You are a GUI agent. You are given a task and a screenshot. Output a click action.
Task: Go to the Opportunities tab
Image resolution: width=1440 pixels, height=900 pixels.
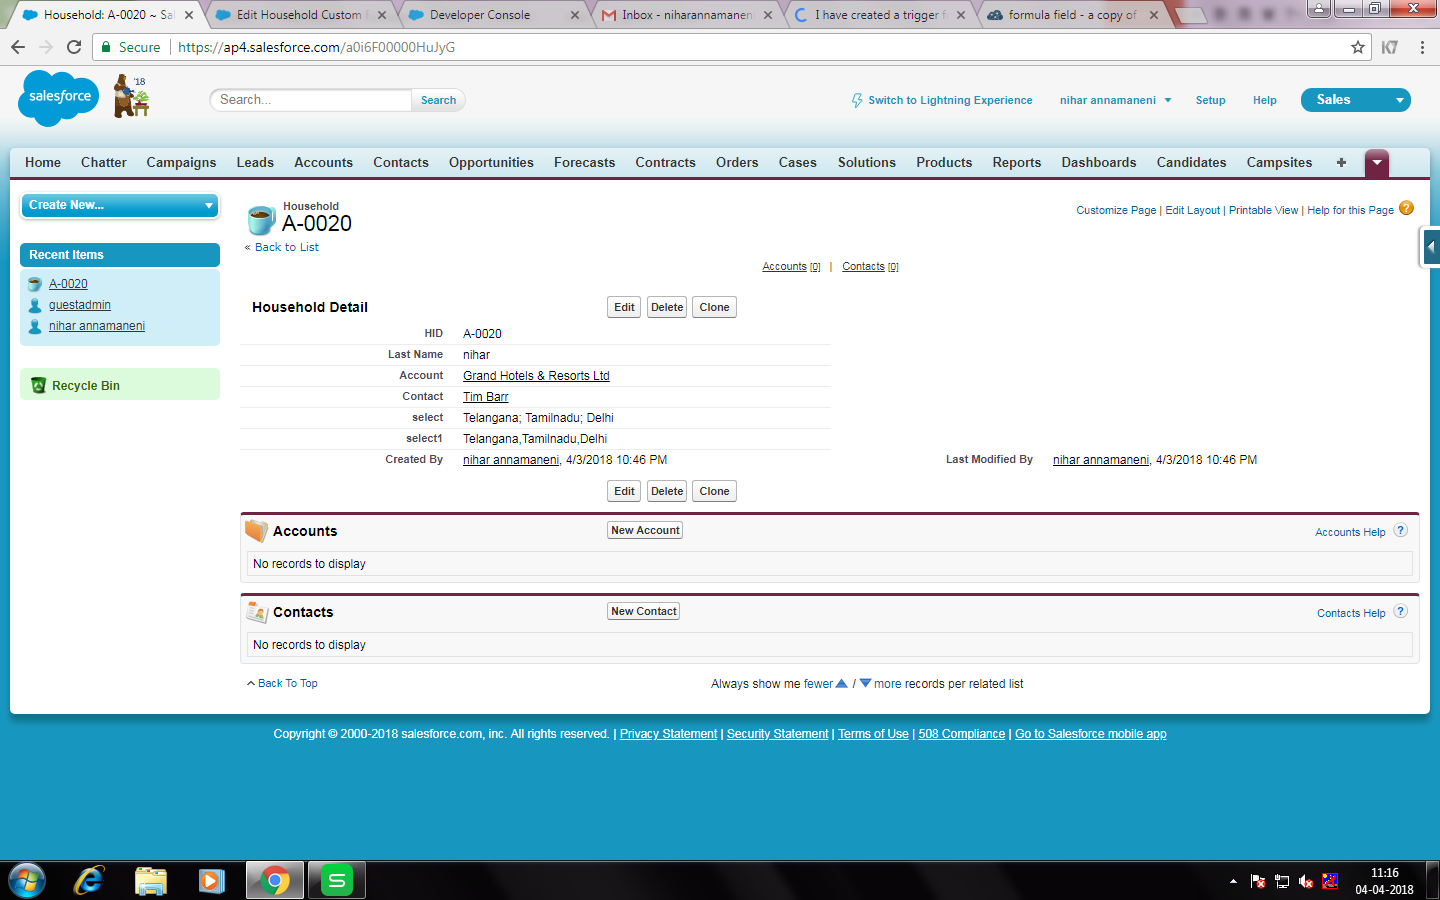(x=491, y=162)
